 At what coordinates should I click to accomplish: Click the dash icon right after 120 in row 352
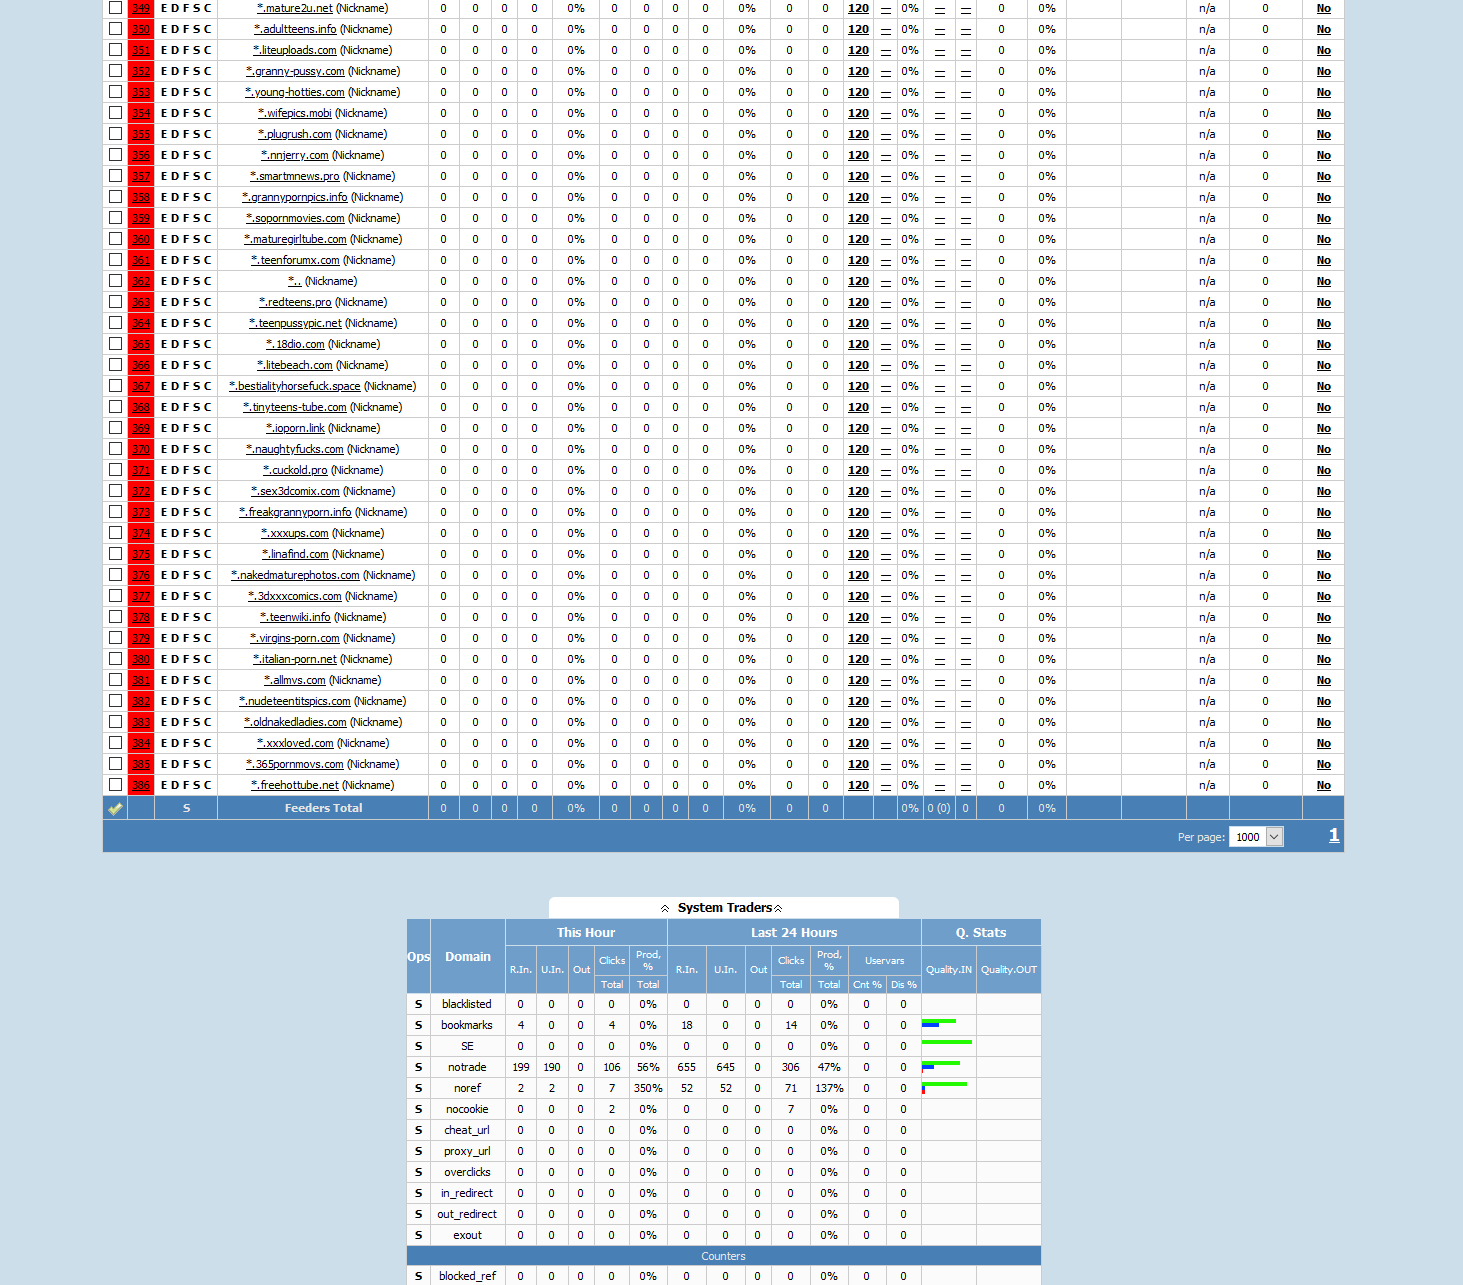tap(886, 72)
